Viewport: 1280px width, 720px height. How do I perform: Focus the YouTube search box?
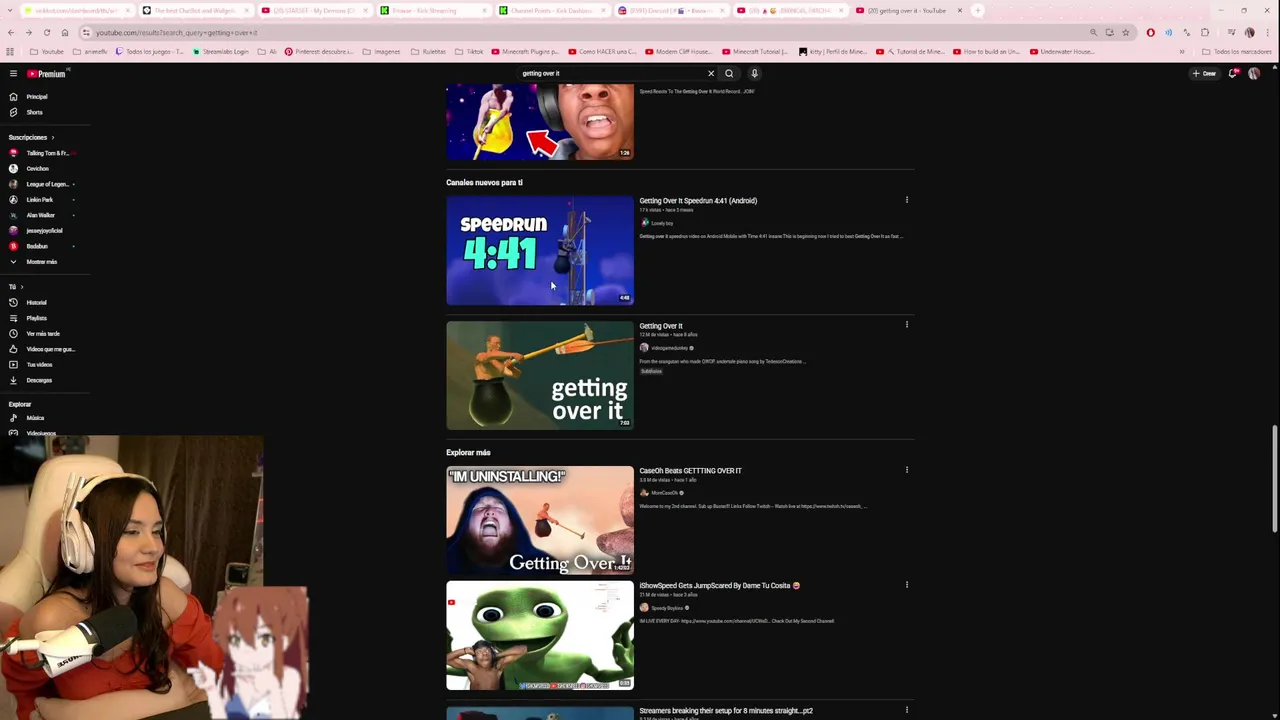(610, 73)
